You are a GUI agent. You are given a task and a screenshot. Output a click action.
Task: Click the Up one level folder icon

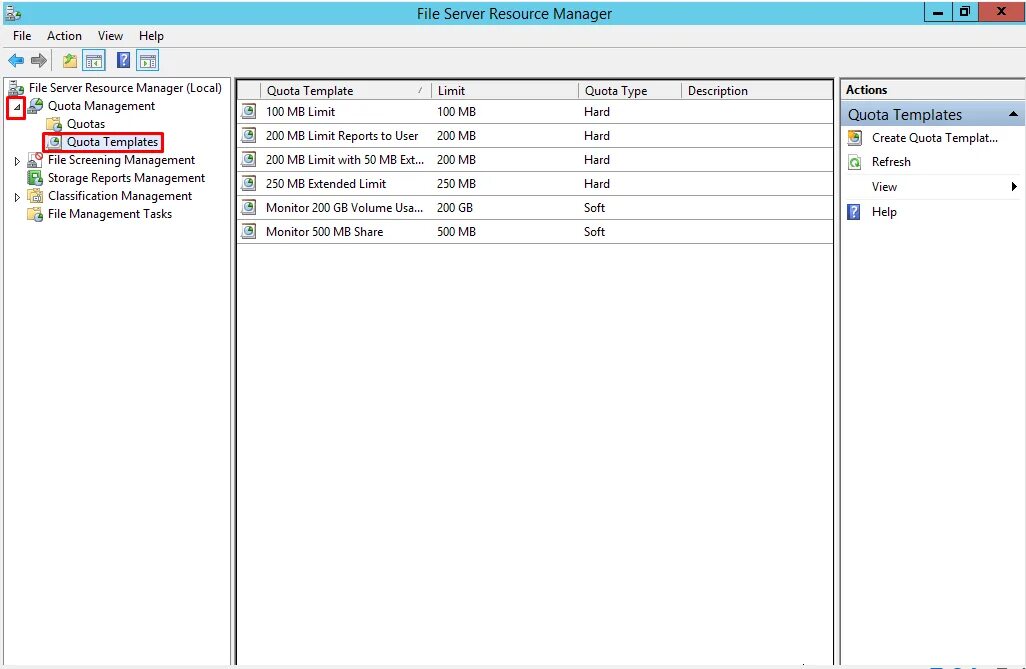[x=69, y=61]
